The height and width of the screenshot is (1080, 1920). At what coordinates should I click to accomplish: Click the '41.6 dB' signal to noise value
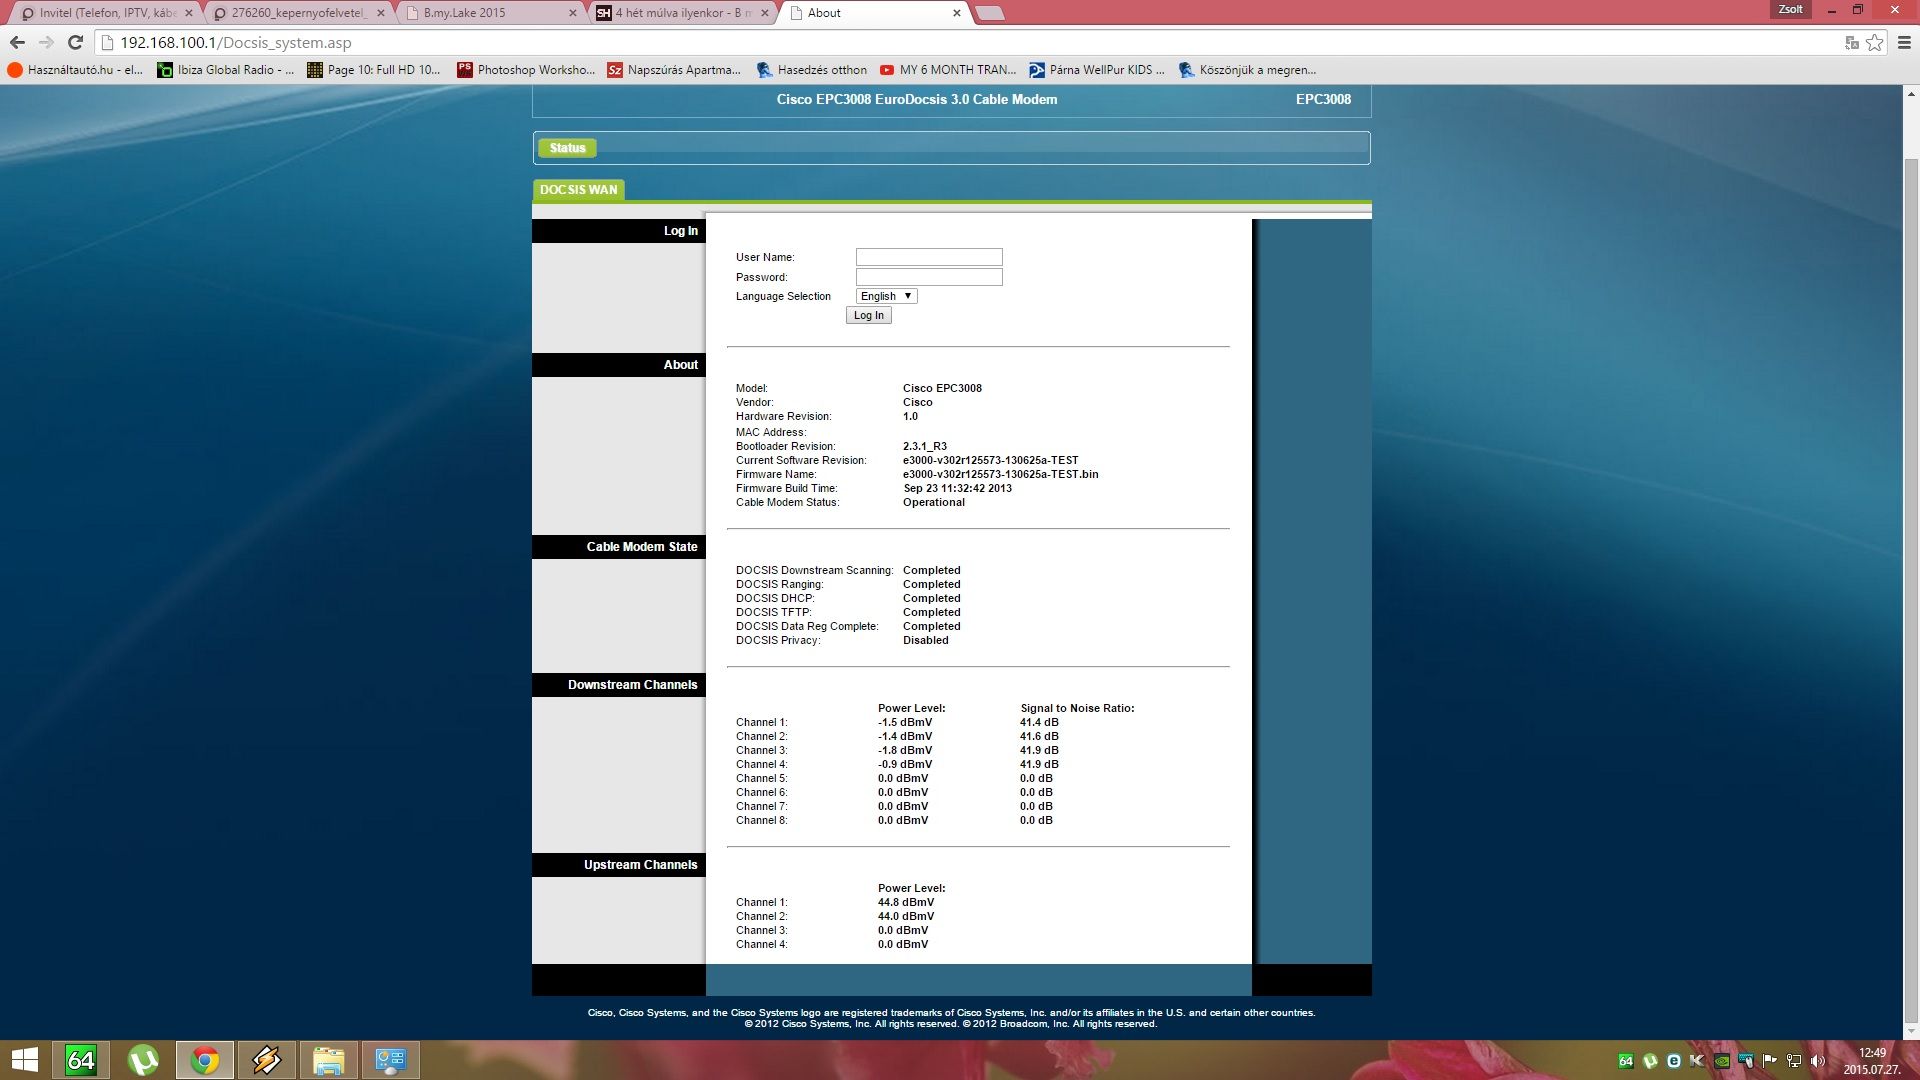[x=1039, y=737]
